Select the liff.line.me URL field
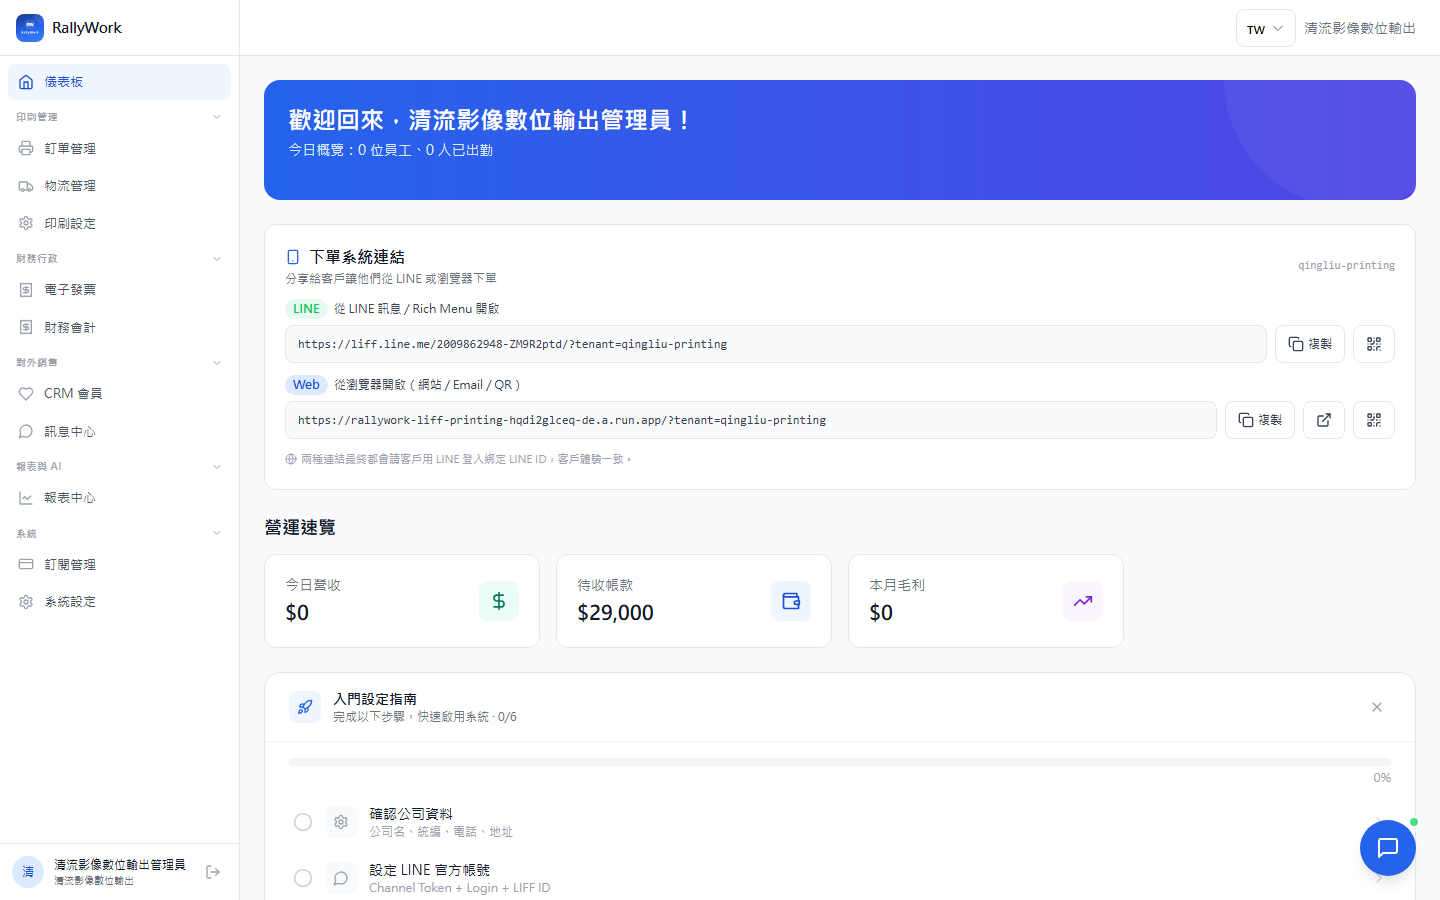Viewport: 1440px width, 900px height. 776,344
